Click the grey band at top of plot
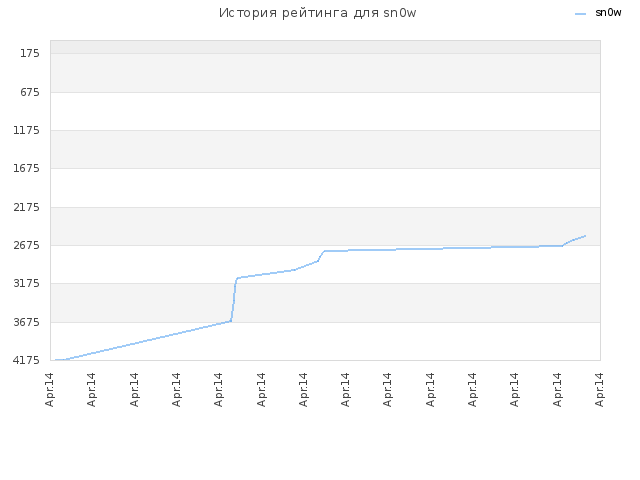The image size is (640, 480). pyautogui.click(x=325, y=47)
